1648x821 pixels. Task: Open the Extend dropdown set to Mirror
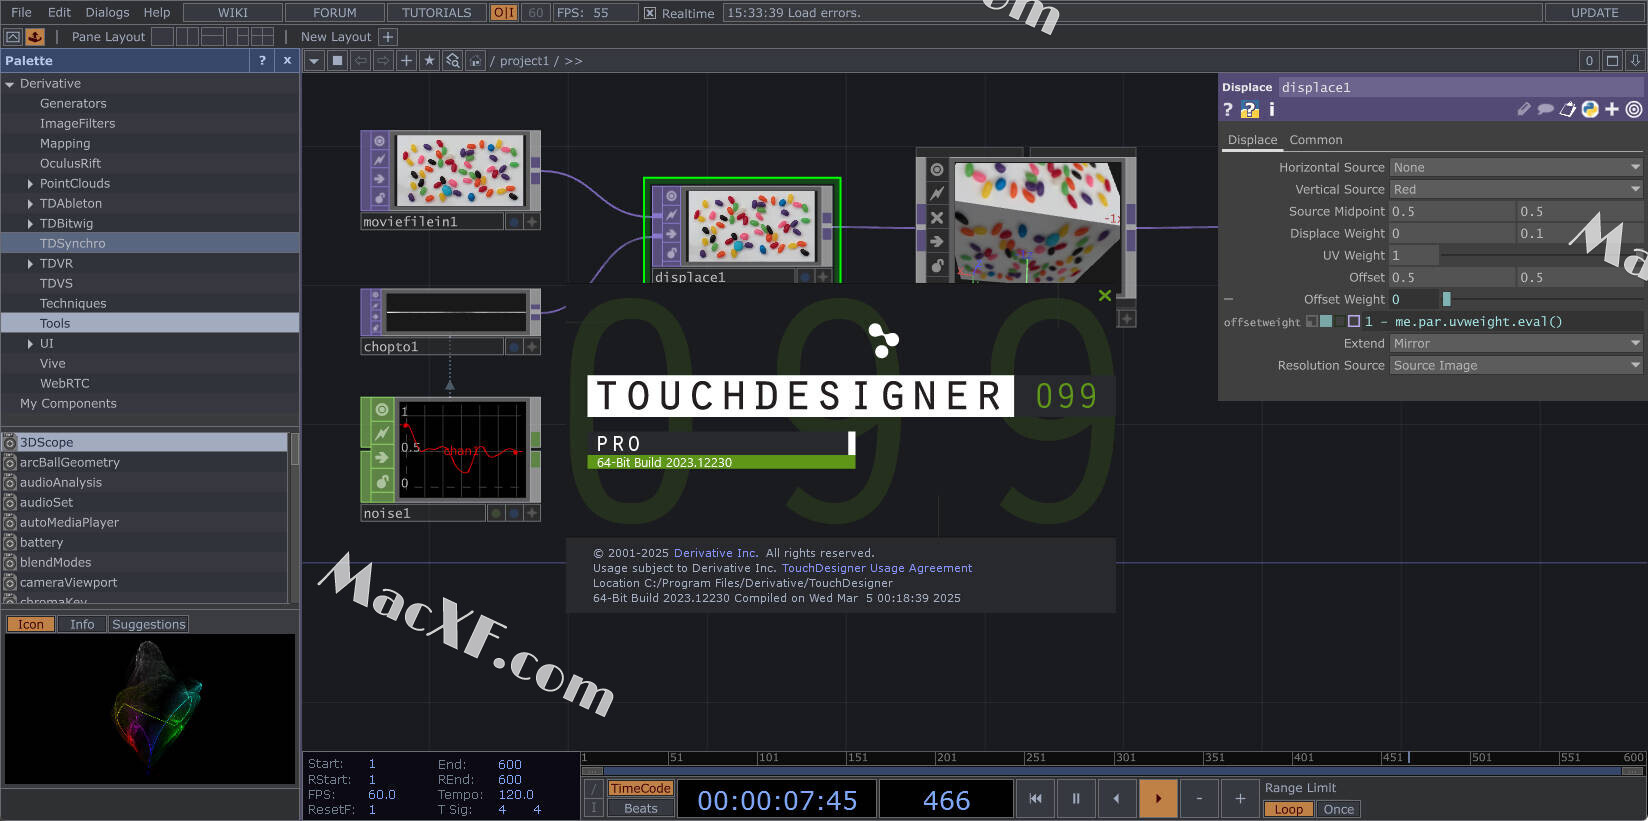coord(1516,343)
